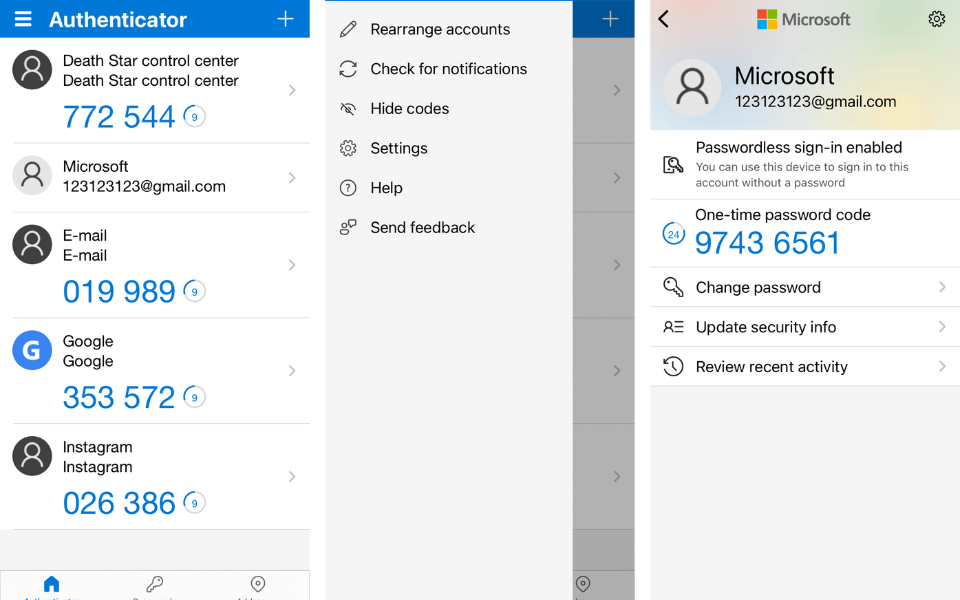Copy the code 772 544
Screen dimensions: 960x600
(x=119, y=117)
